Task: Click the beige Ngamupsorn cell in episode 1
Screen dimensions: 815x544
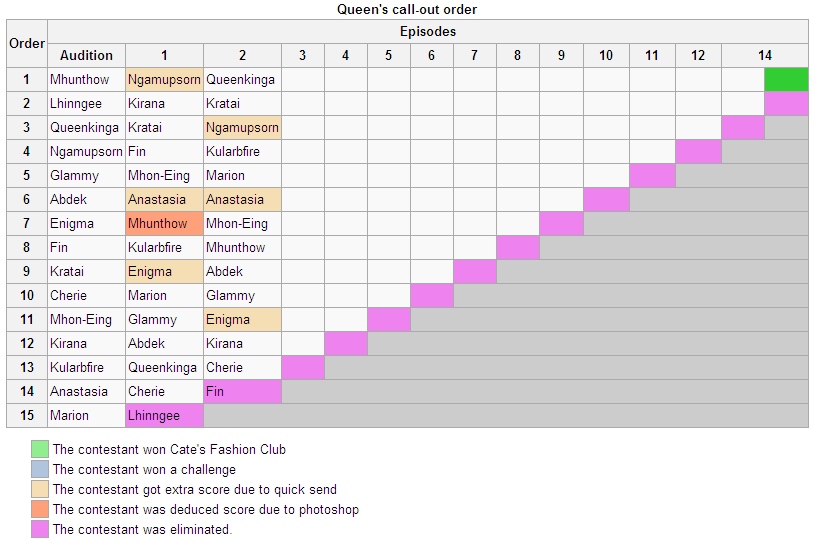Action: point(164,79)
